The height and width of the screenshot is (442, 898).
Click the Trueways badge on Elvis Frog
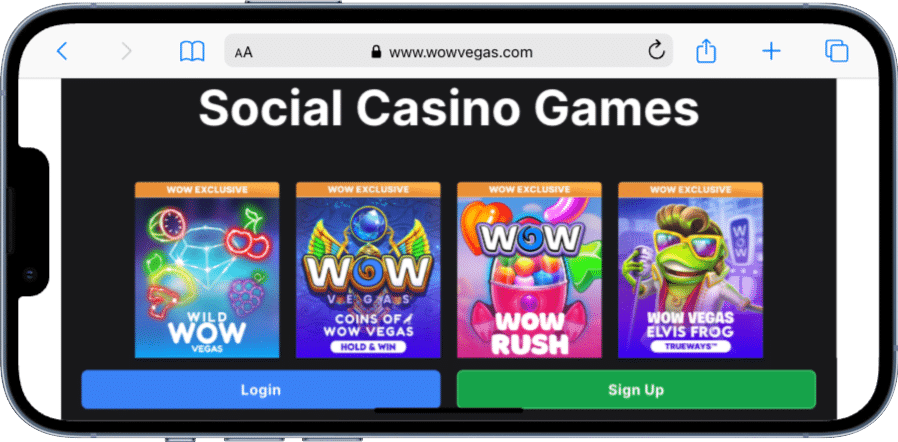pos(690,346)
